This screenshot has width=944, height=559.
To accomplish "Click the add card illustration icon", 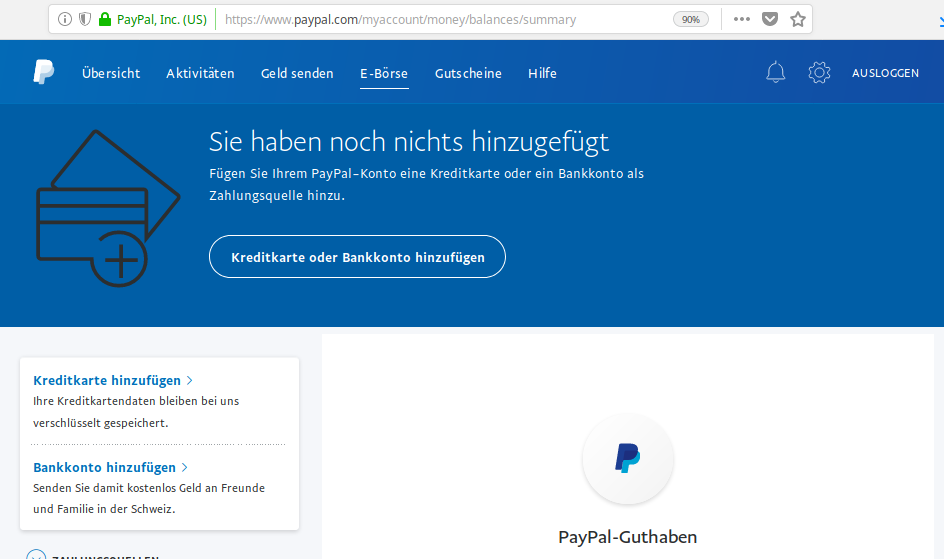I will 108,208.
